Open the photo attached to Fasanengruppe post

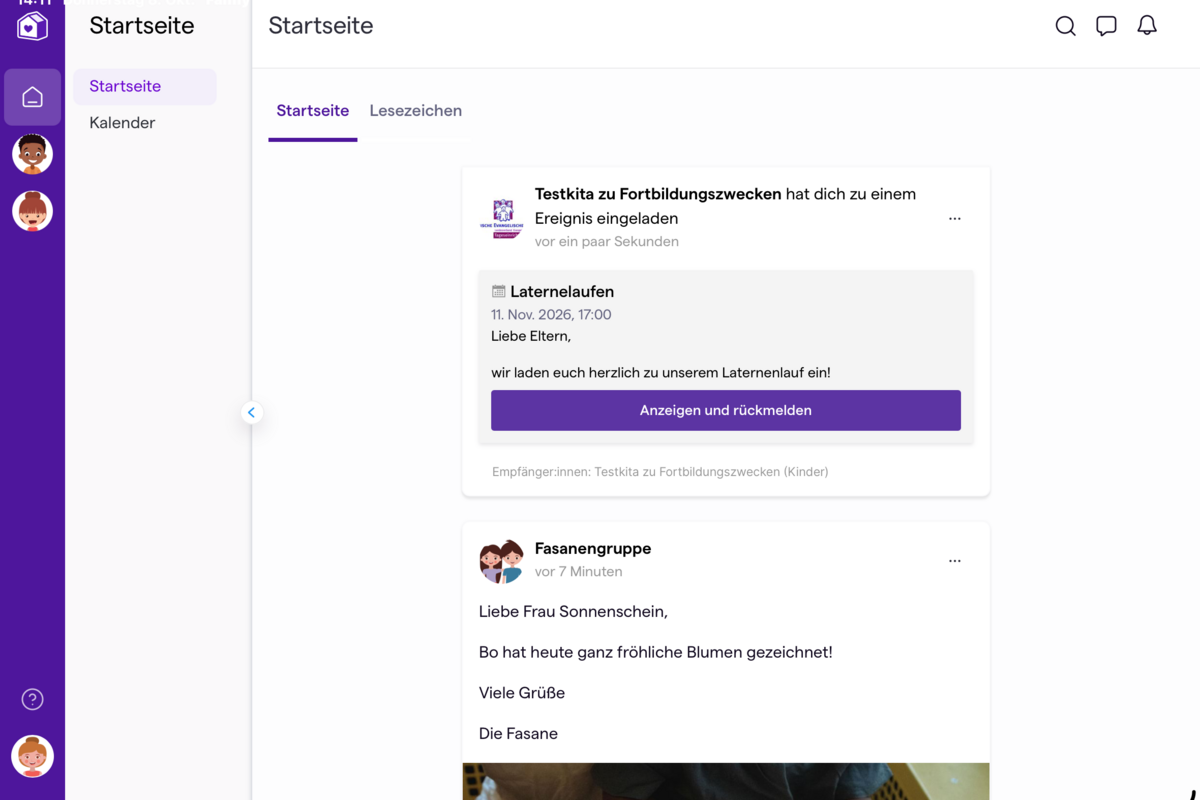tap(726, 781)
